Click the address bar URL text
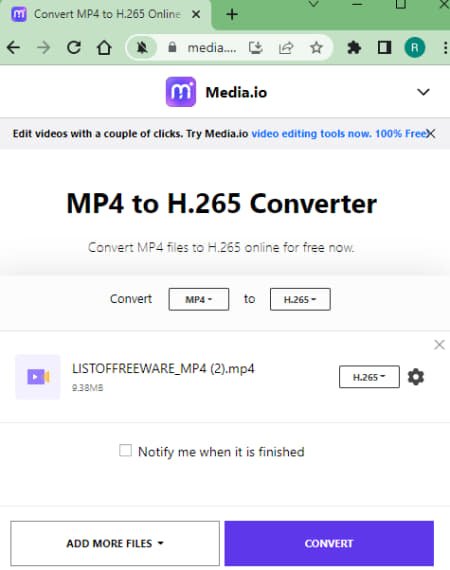The height and width of the screenshot is (570, 450). pos(212,48)
